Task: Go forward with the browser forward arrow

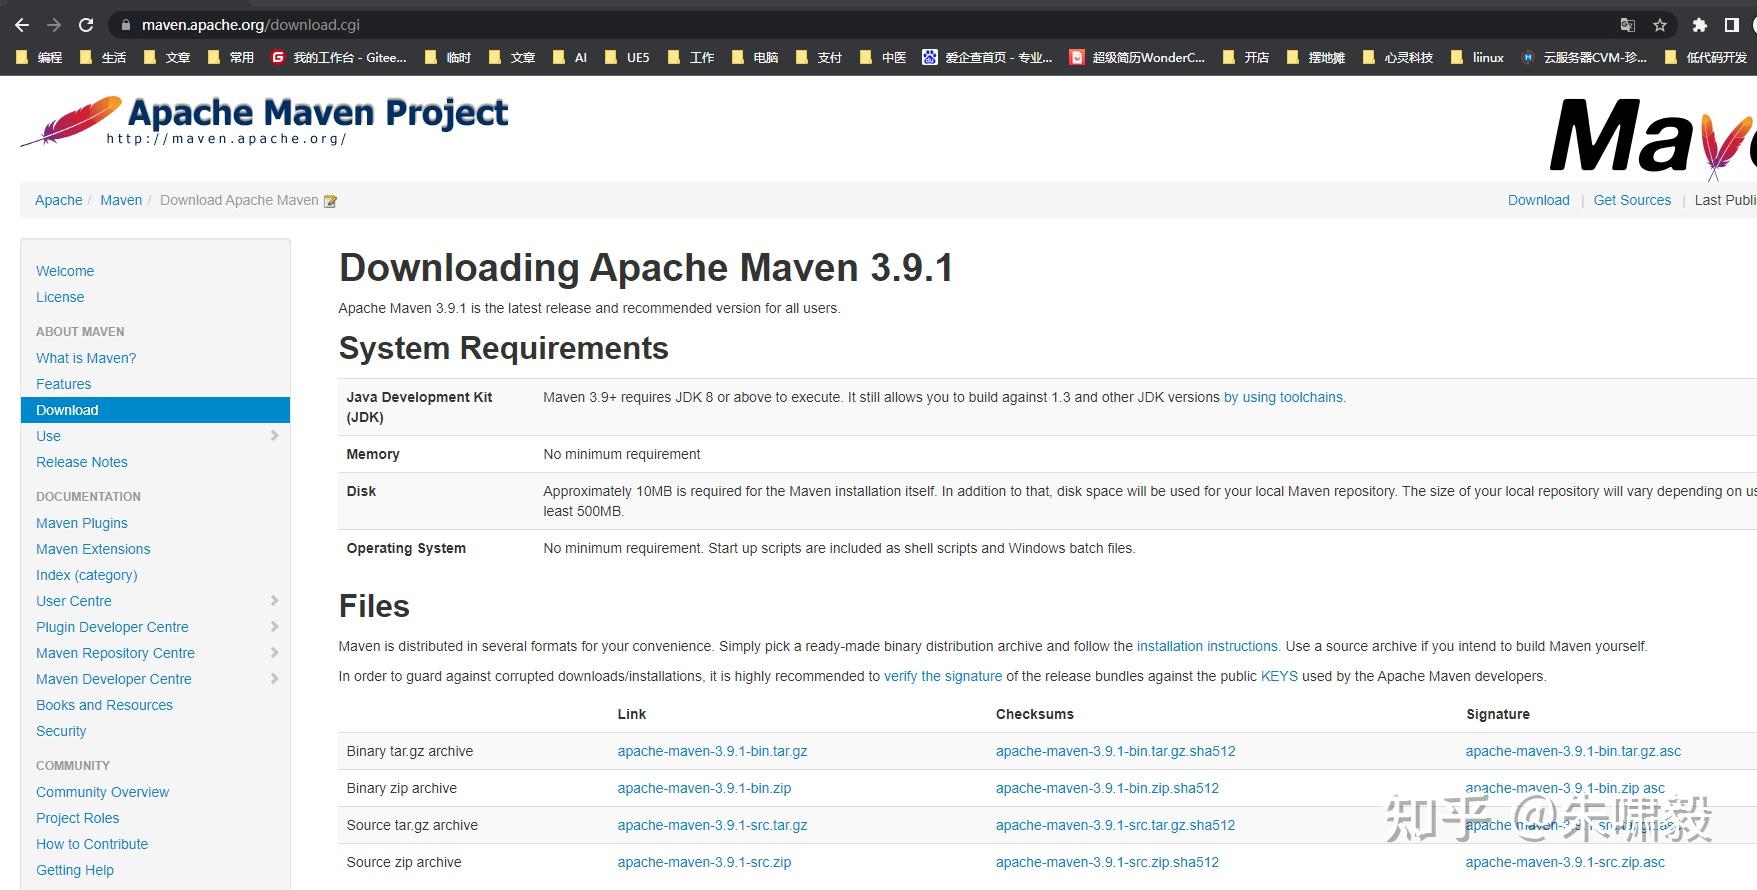Action: pyautogui.click(x=54, y=25)
